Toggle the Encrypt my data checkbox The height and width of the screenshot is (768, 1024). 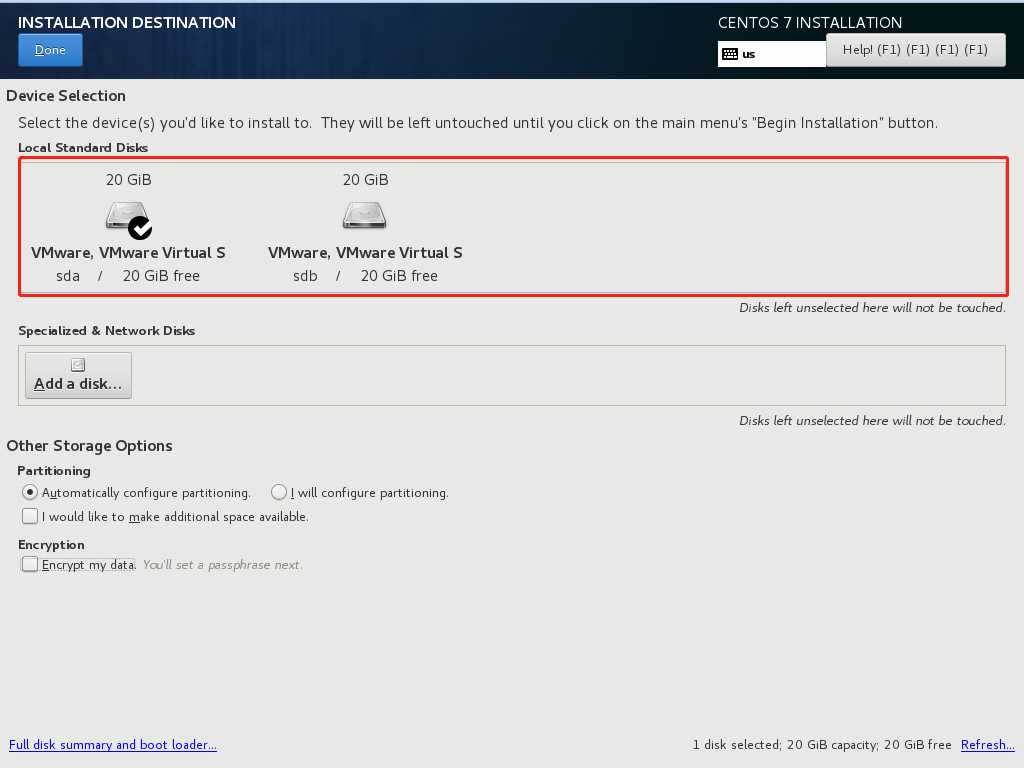[29, 564]
